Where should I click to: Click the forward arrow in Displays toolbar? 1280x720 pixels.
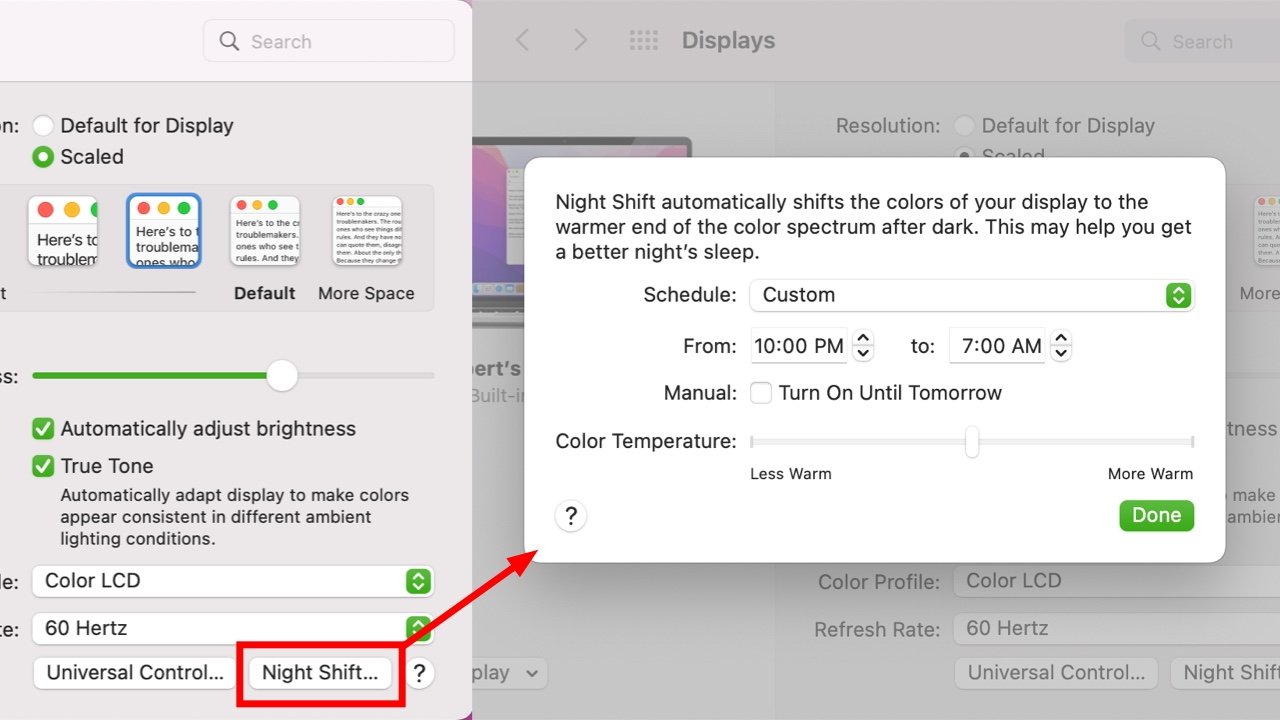coord(580,41)
